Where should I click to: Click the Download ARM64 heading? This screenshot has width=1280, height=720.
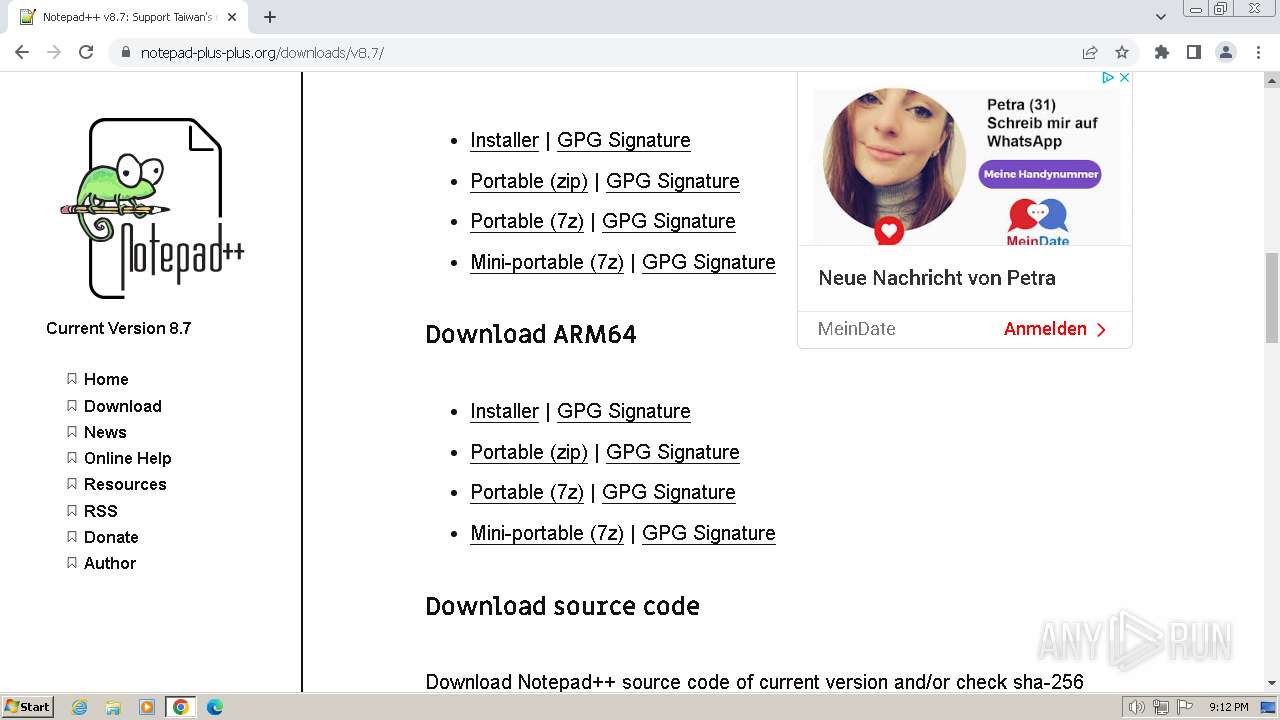pos(531,334)
